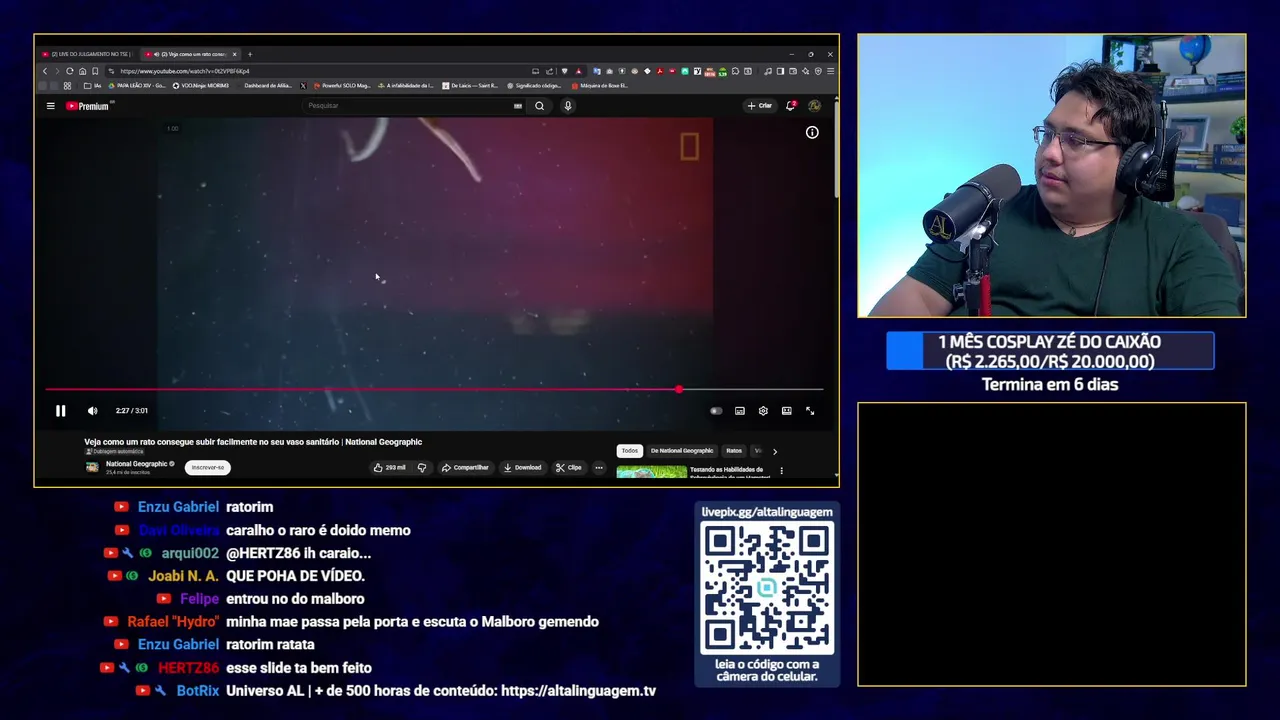Click the youtube.com address bar
Image resolution: width=1280 pixels, height=720 pixels.
320,71
